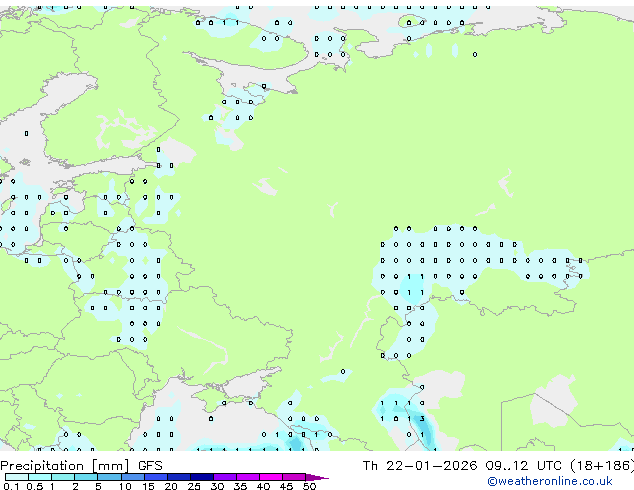
Task: Select the 40–45 mm legend color swatch
Action: coord(271,477)
